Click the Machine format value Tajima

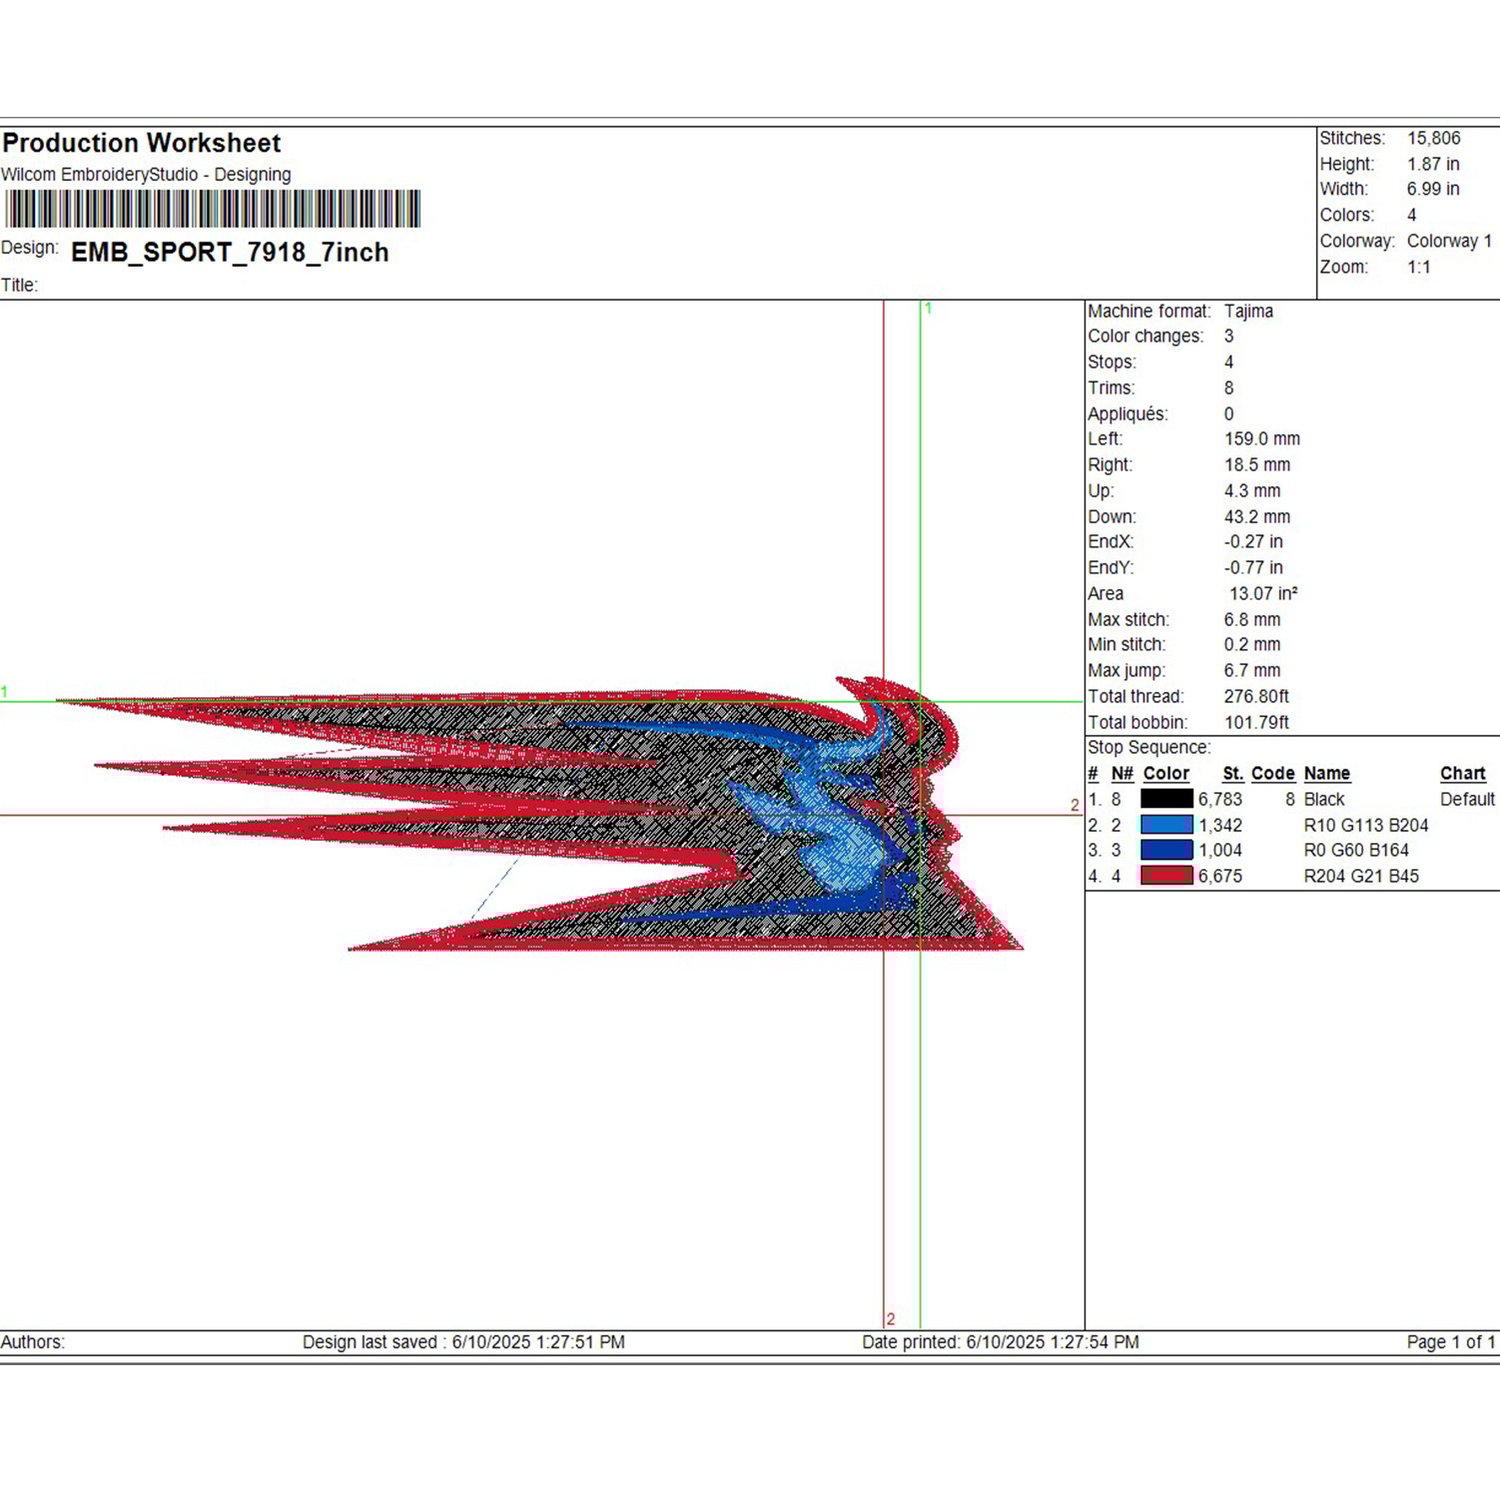[x=1249, y=311]
